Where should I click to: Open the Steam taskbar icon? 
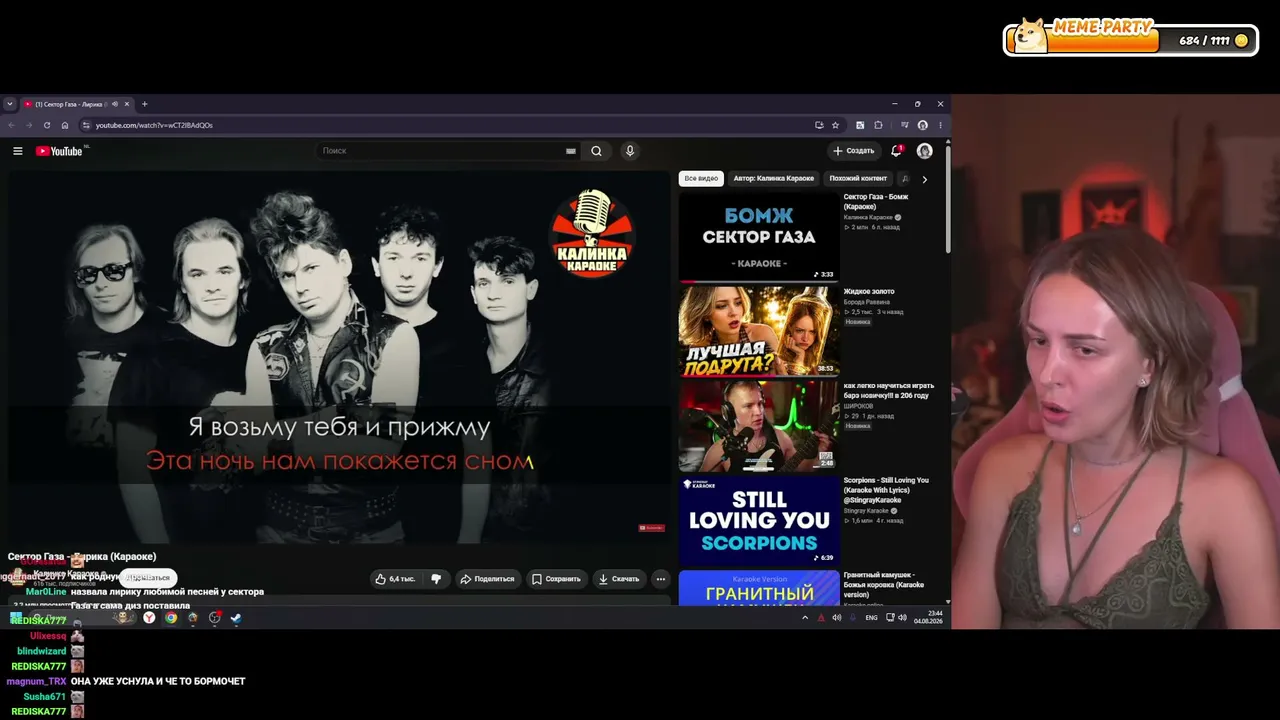[x=236, y=618]
